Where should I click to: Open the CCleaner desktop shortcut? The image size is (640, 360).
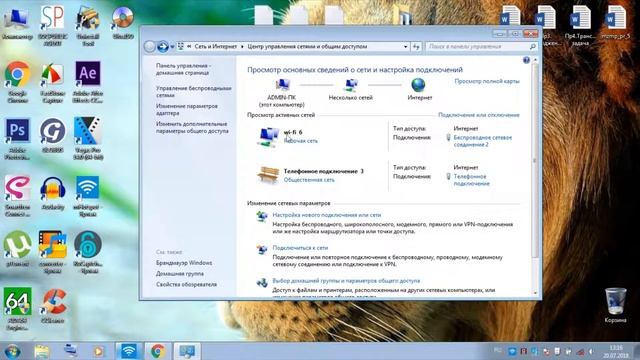(53, 302)
